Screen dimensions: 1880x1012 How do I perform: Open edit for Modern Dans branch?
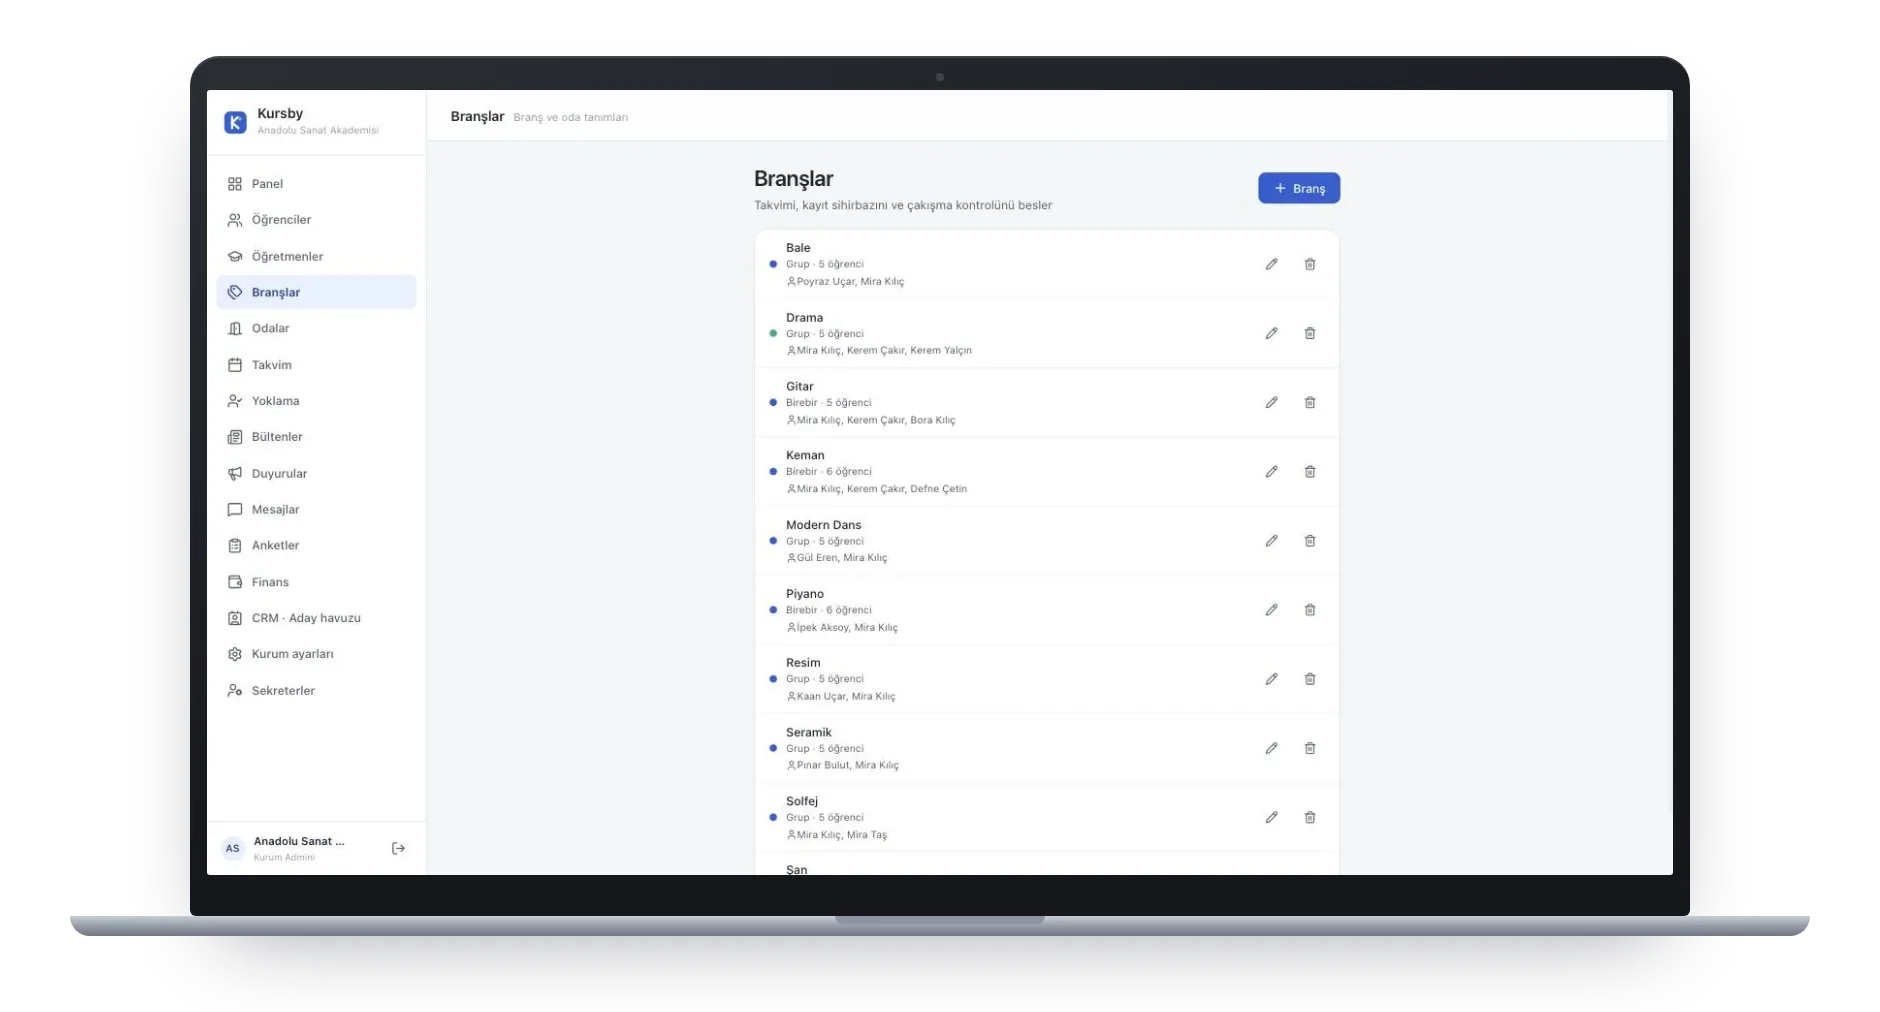(x=1271, y=541)
